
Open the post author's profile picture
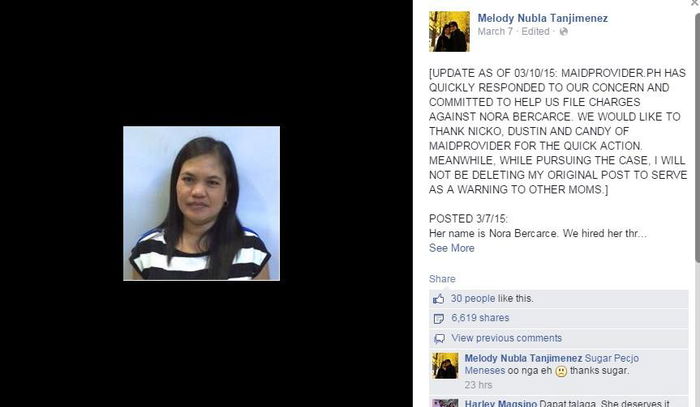click(449, 31)
